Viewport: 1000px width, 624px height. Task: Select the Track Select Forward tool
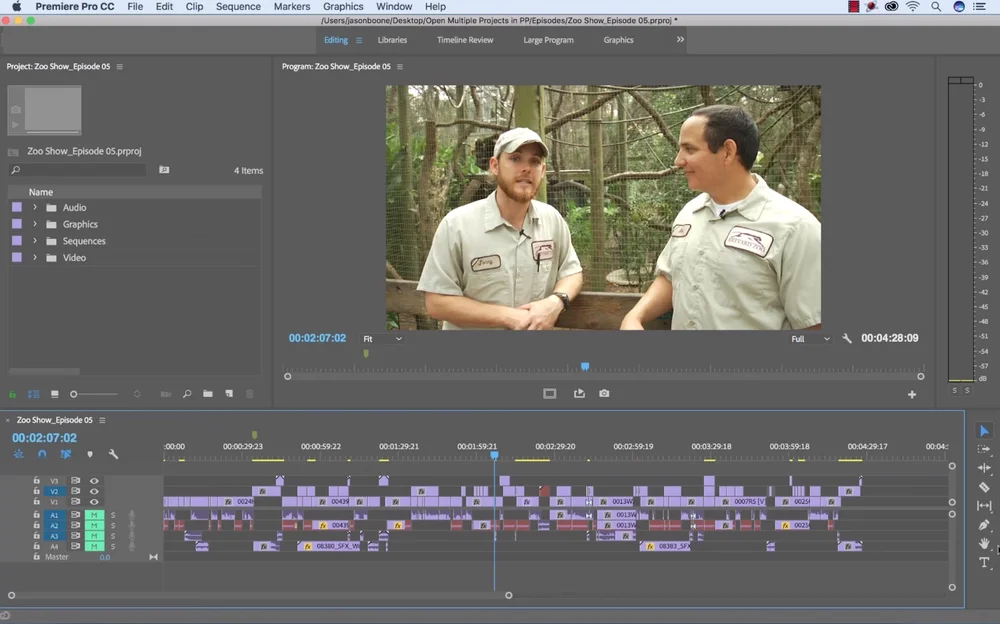[x=984, y=449]
